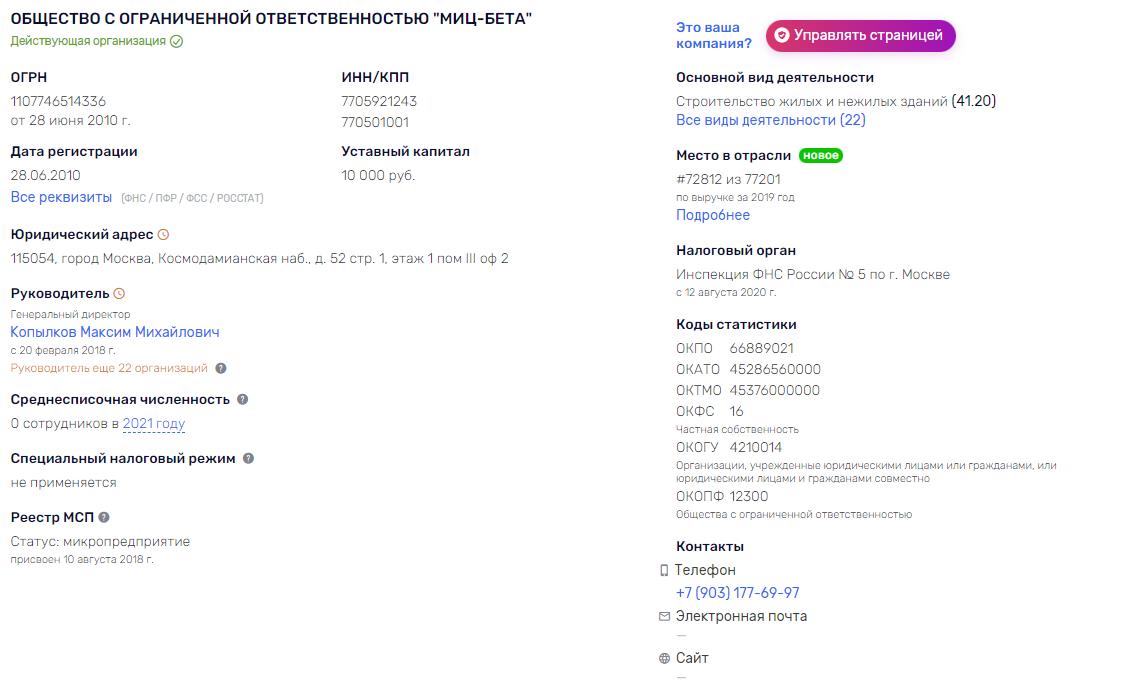Image resolution: width=1126 pixels, height=697 pixels.
Task: Call phone number +7 (903) 177-69-97
Action: tap(738, 593)
